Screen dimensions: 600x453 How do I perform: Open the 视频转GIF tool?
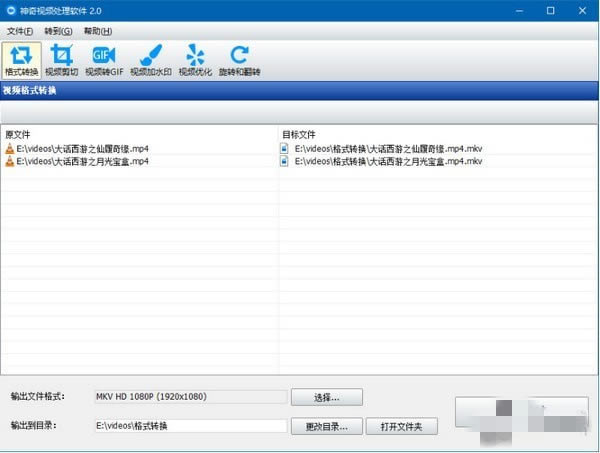104,60
